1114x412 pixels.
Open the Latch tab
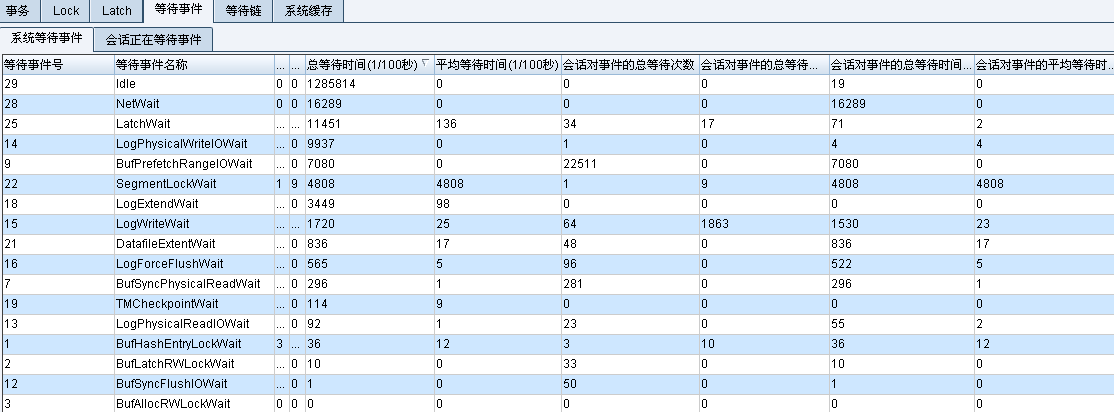coord(116,11)
